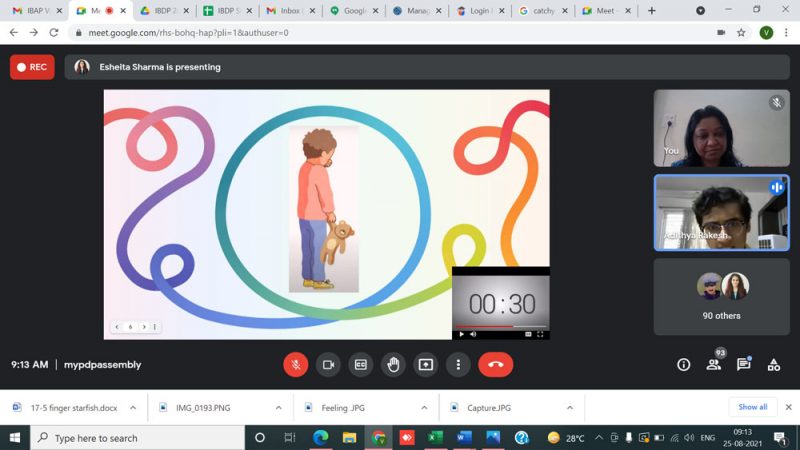Screen dimensions: 800x450
Task: Open the three-dot more options menu
Action: click(x=458, y=365)
